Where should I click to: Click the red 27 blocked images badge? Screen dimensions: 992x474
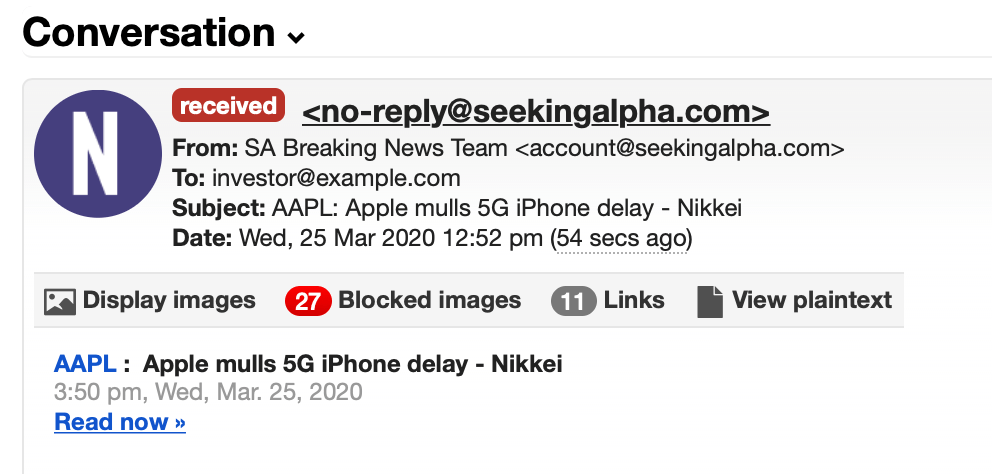[308, 301]
